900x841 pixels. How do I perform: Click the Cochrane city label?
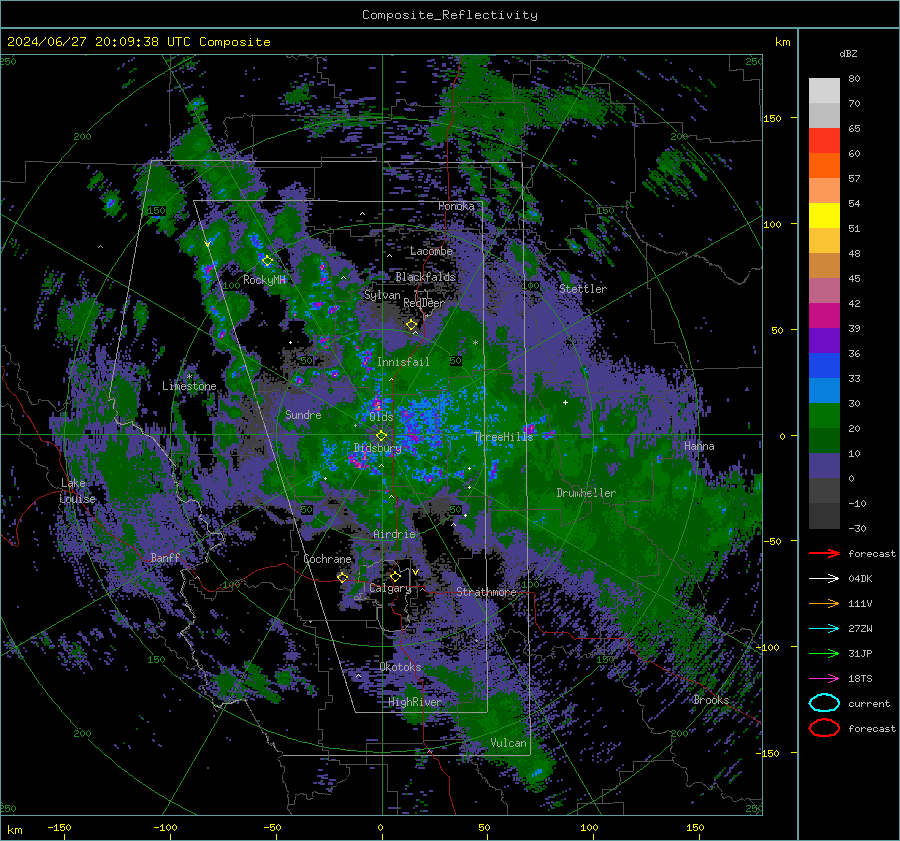tap(327, 559)
